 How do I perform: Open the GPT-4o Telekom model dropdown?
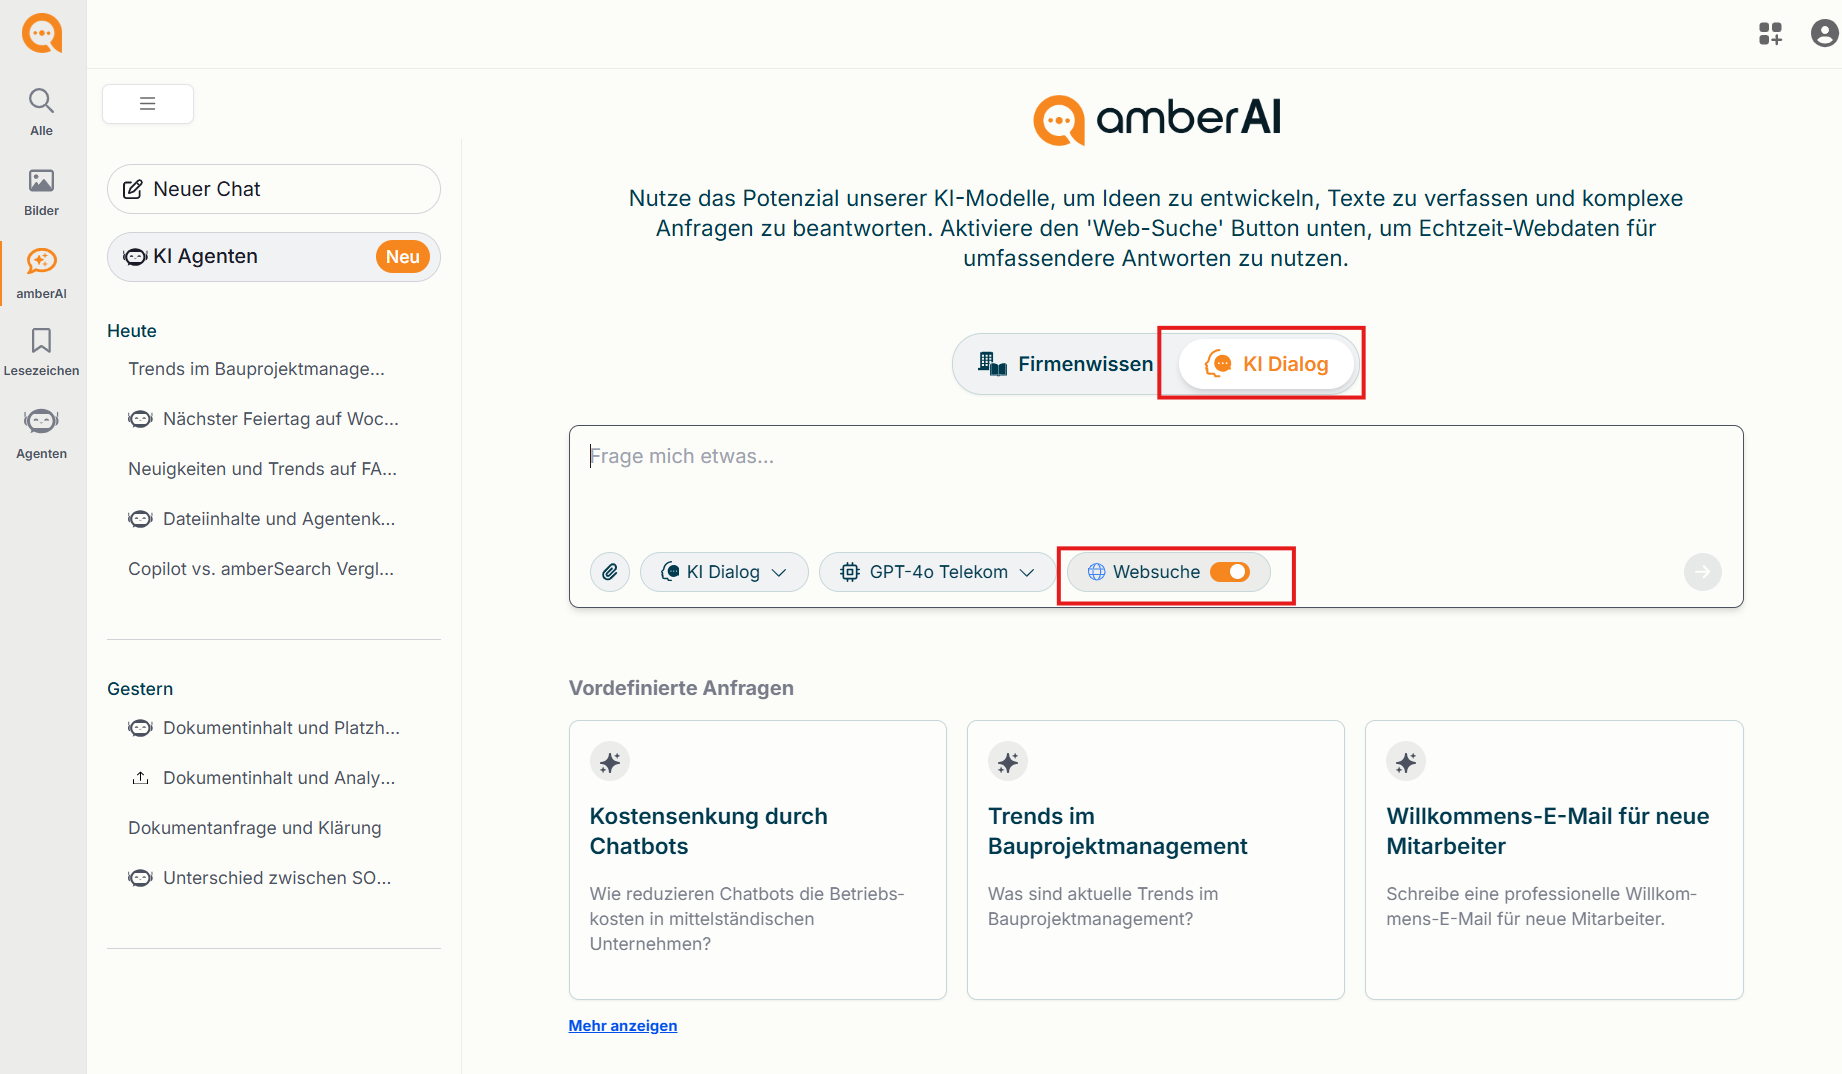[x=937, y=572]
